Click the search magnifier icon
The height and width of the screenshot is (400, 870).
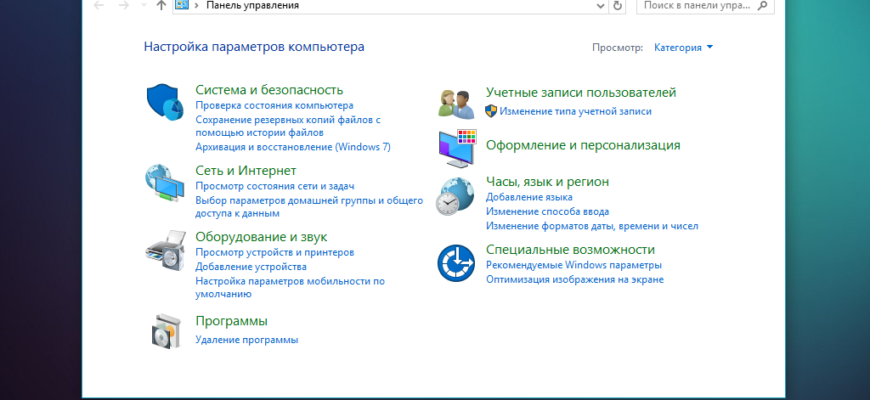tap(762, 6)
